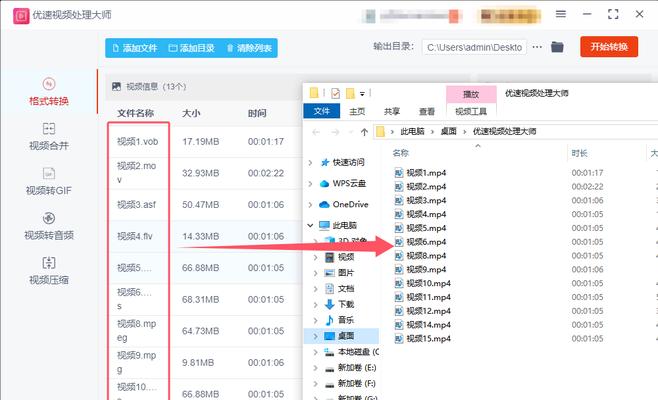
Task: Click 此电脑 in the address breadcrumb
Action: pyautogui.click(x=412, y=131)
